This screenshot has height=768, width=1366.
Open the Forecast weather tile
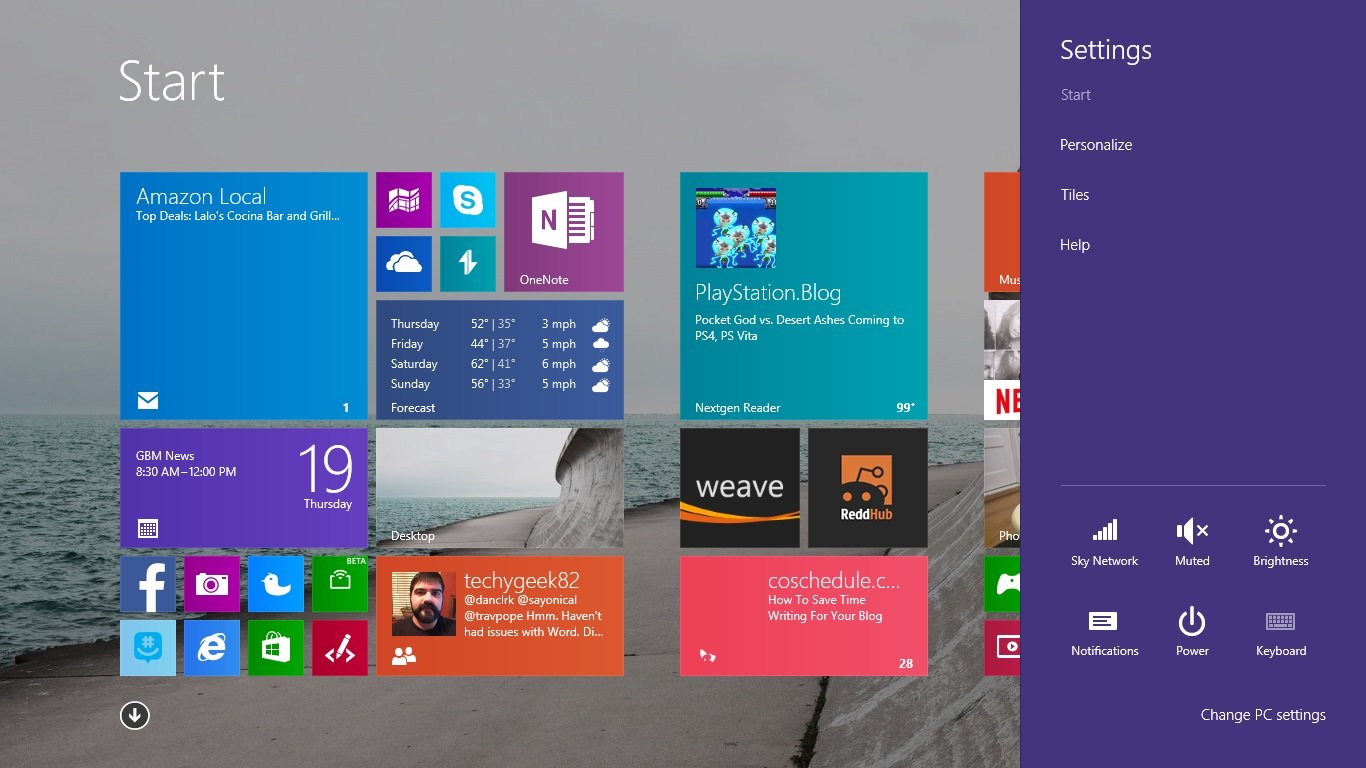(500, 360)
